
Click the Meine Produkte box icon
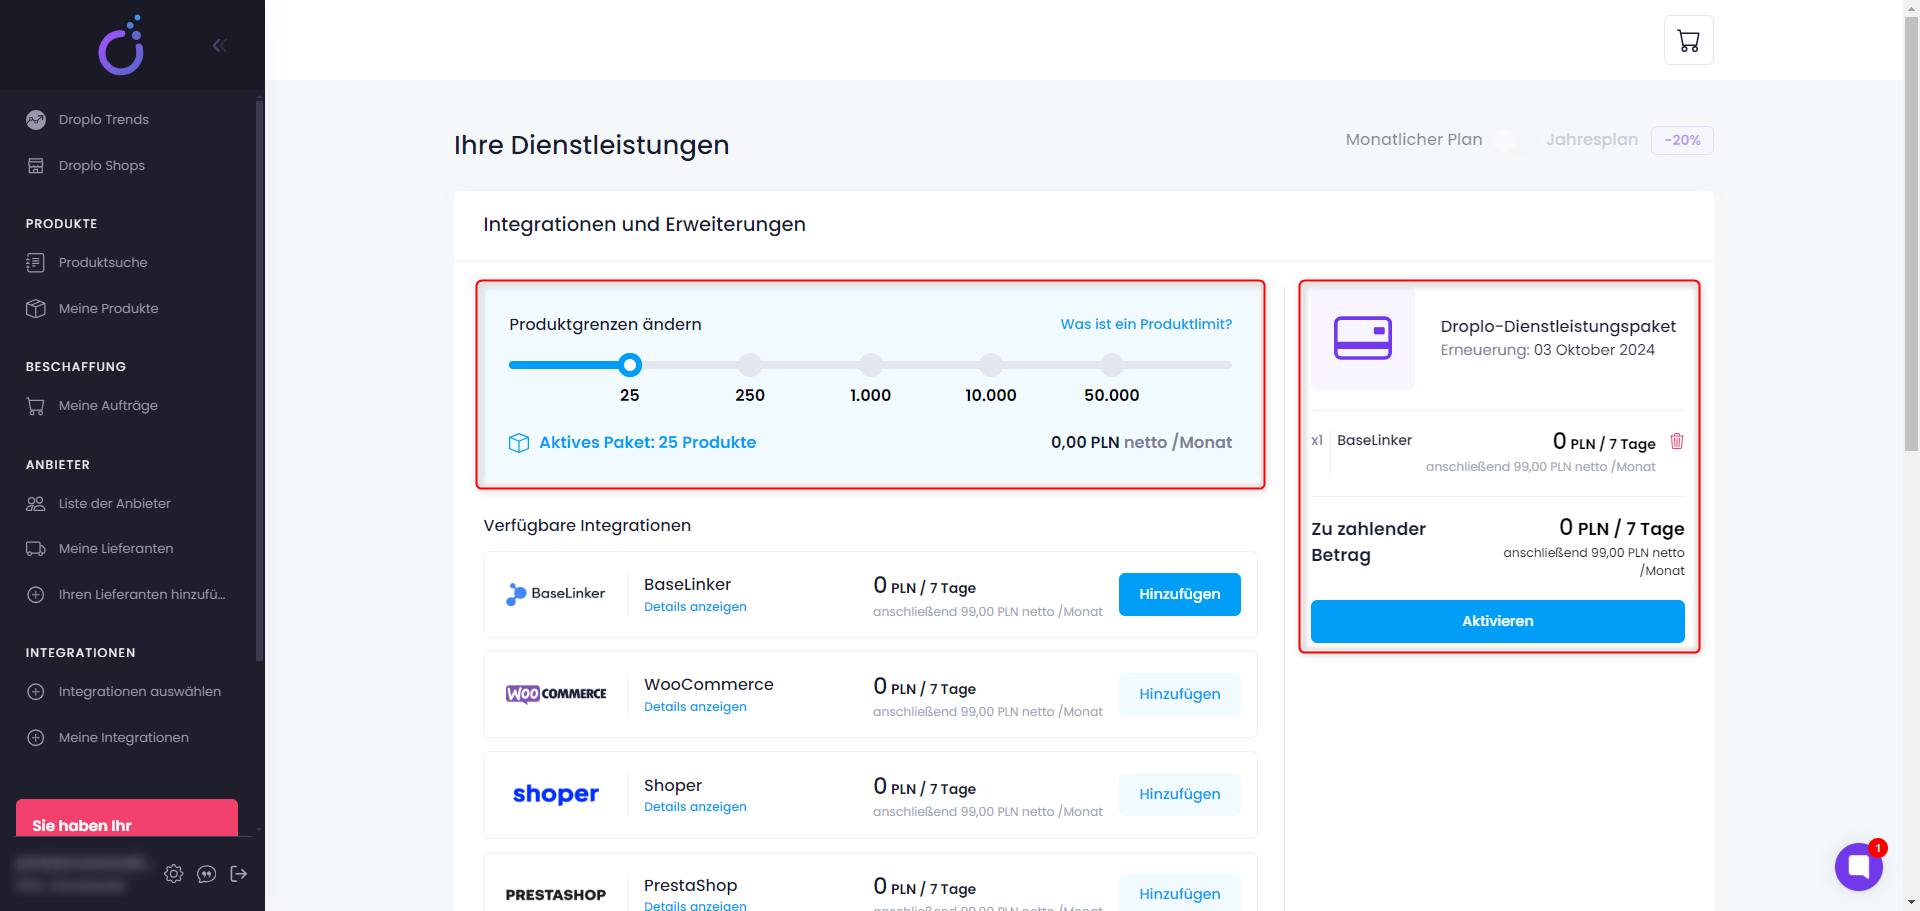pyautogui.click(x=36, y=308)
